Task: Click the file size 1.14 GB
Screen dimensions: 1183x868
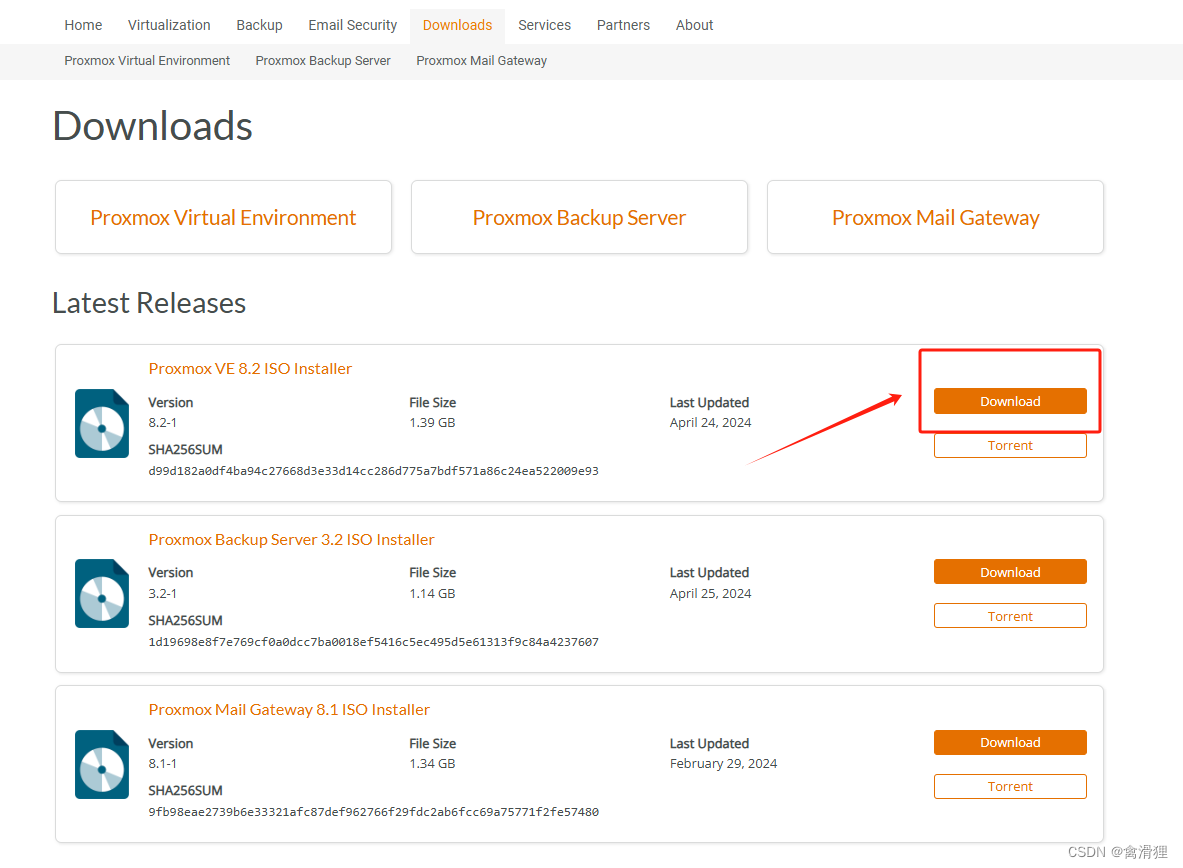Action: [x=432, y=593]
